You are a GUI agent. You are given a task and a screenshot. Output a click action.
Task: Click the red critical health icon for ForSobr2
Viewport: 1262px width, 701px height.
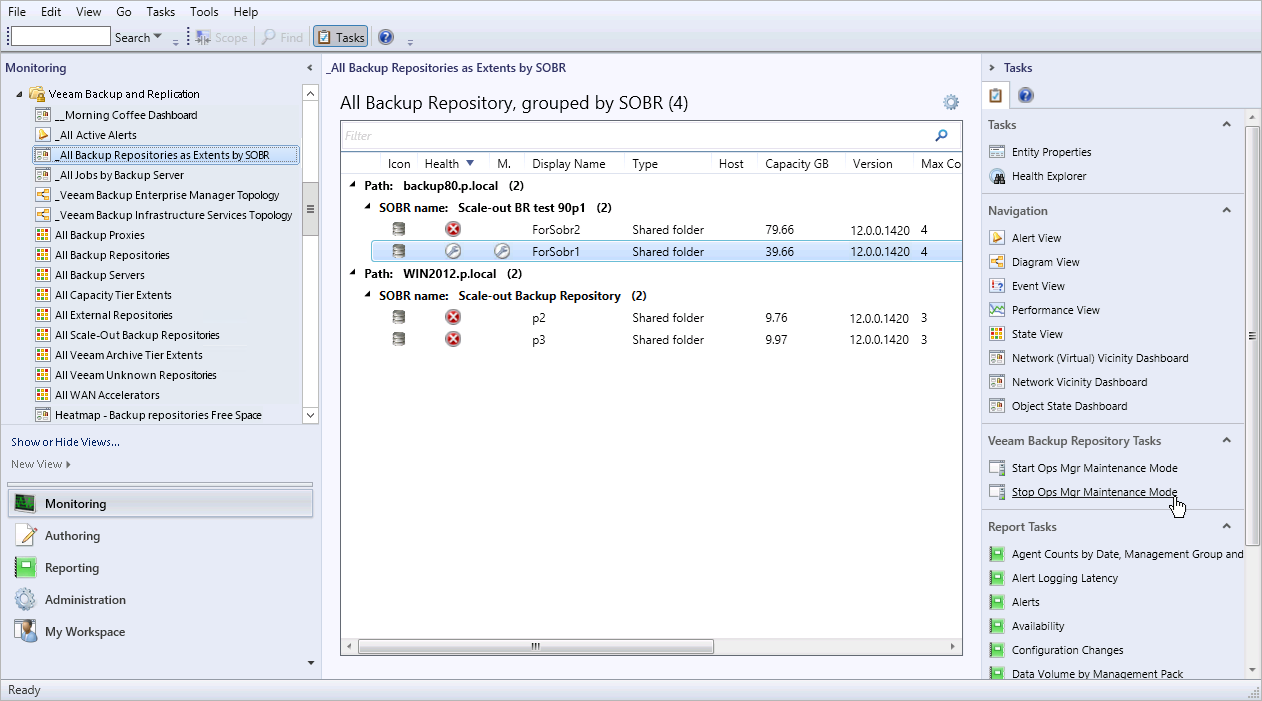click(453, 230)
